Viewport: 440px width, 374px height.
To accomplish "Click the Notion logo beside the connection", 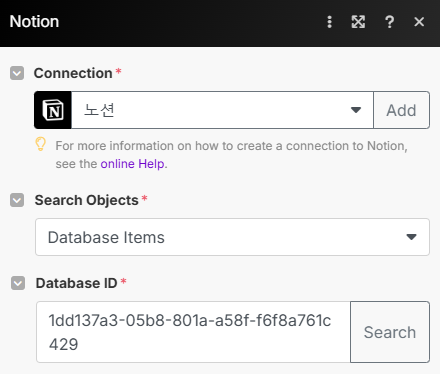I will click(53, 110).
